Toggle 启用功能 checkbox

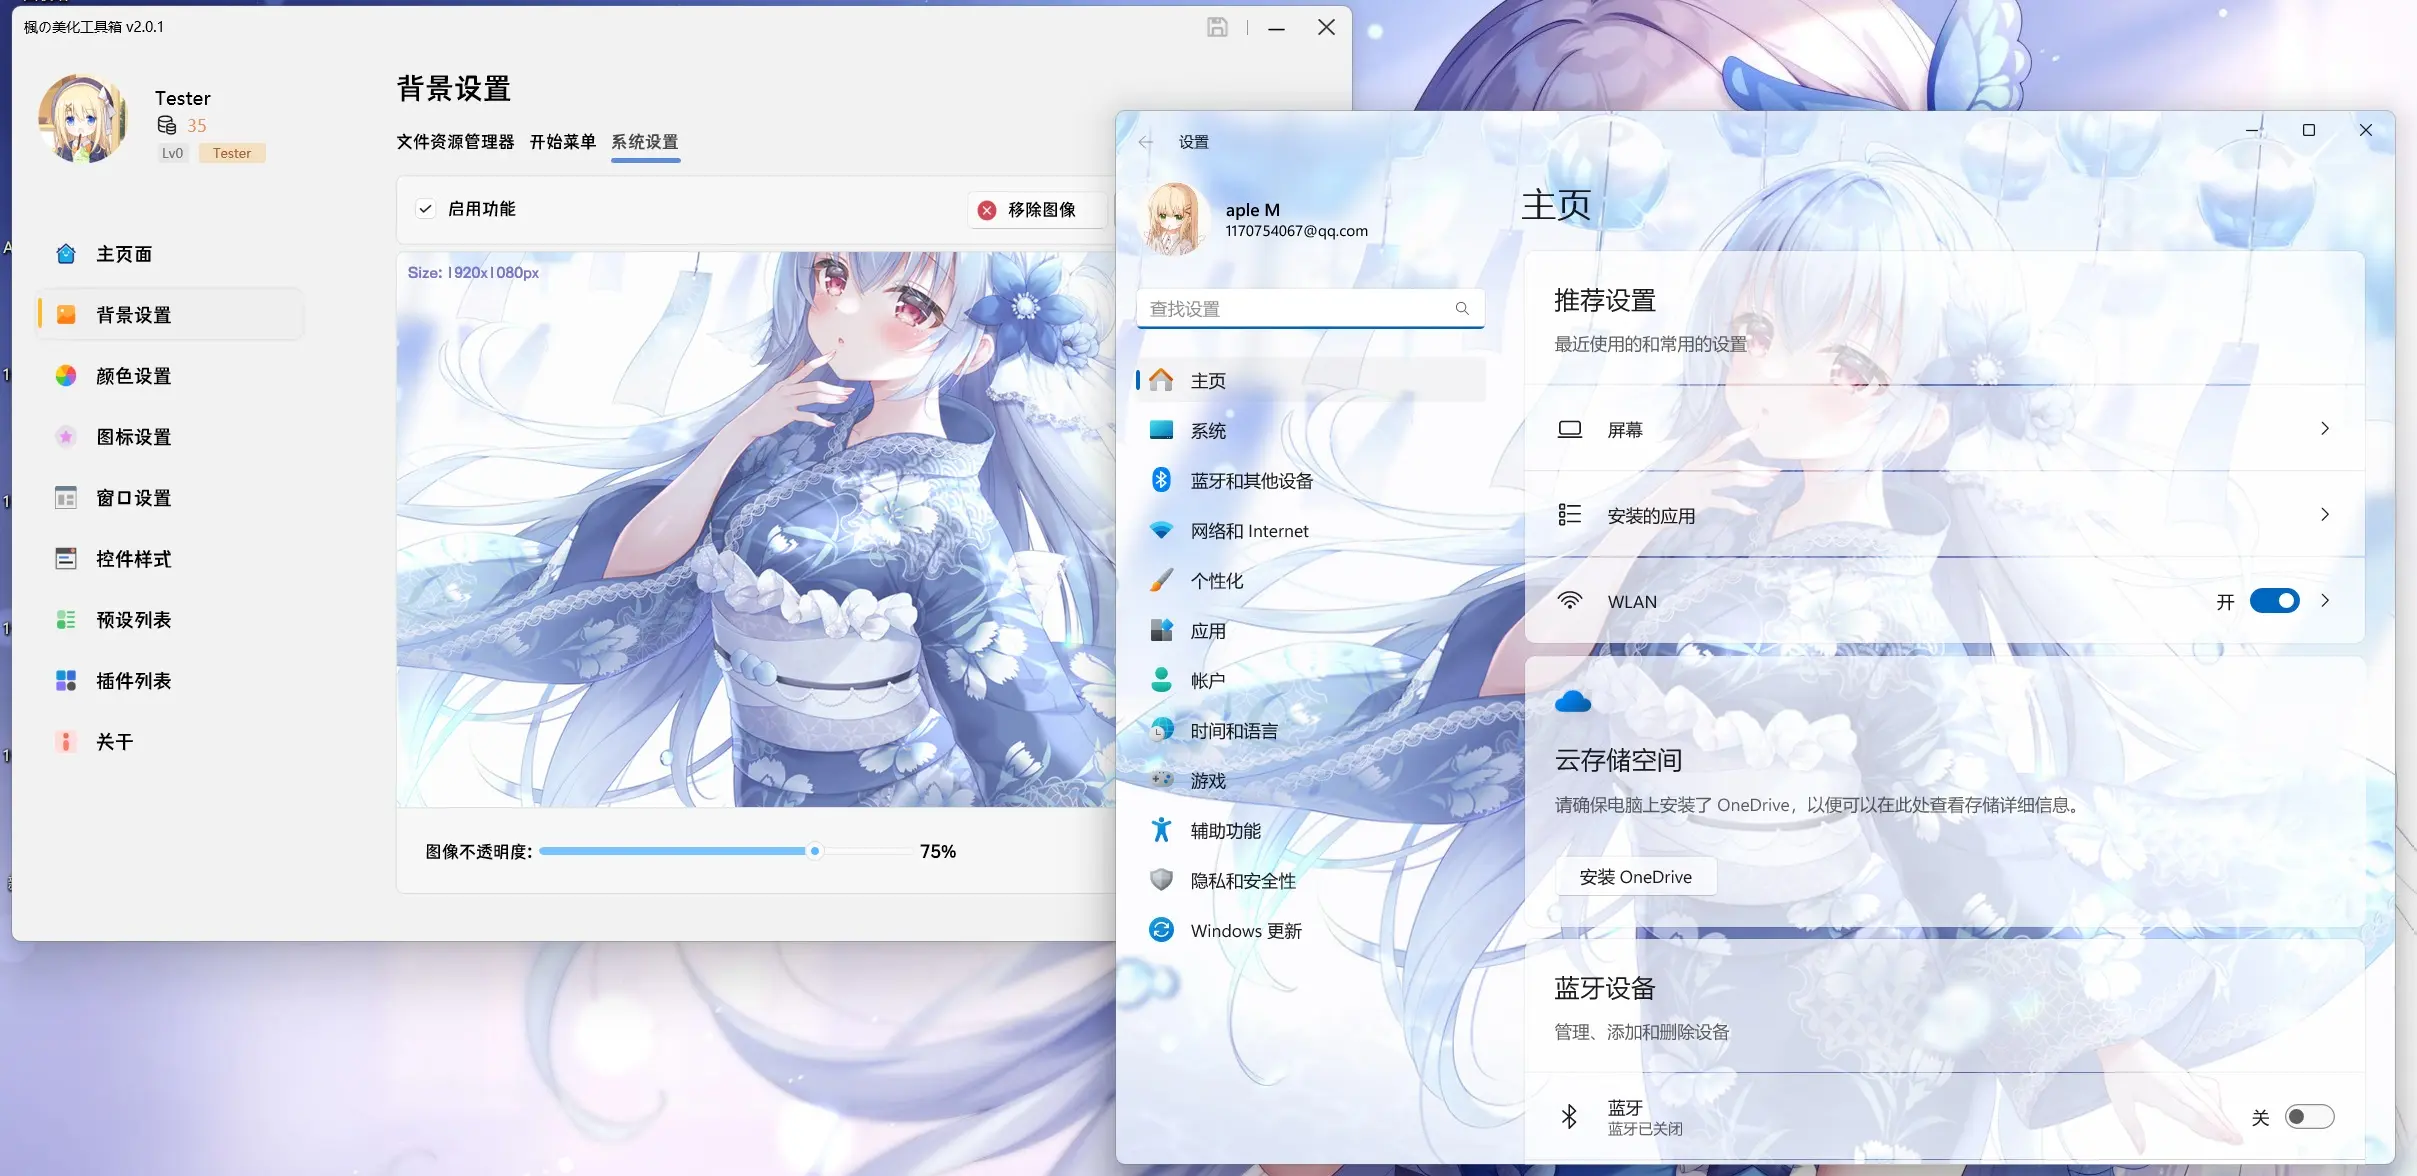point(426,209)
